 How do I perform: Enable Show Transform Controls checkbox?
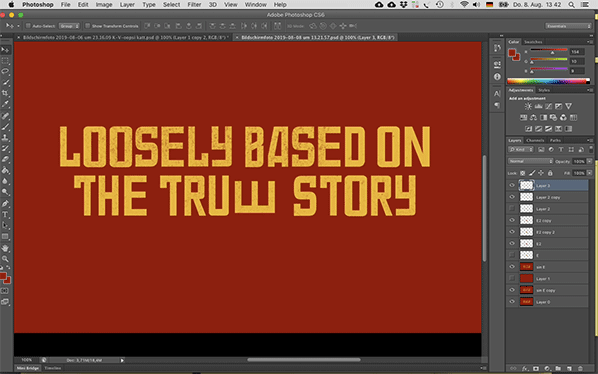[x=87, y=26]
